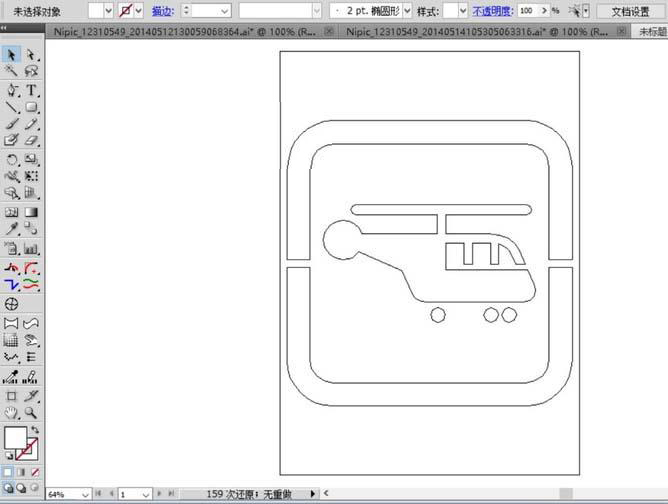
Task: Set paint mode to Color
Action: tap(8, 472)
